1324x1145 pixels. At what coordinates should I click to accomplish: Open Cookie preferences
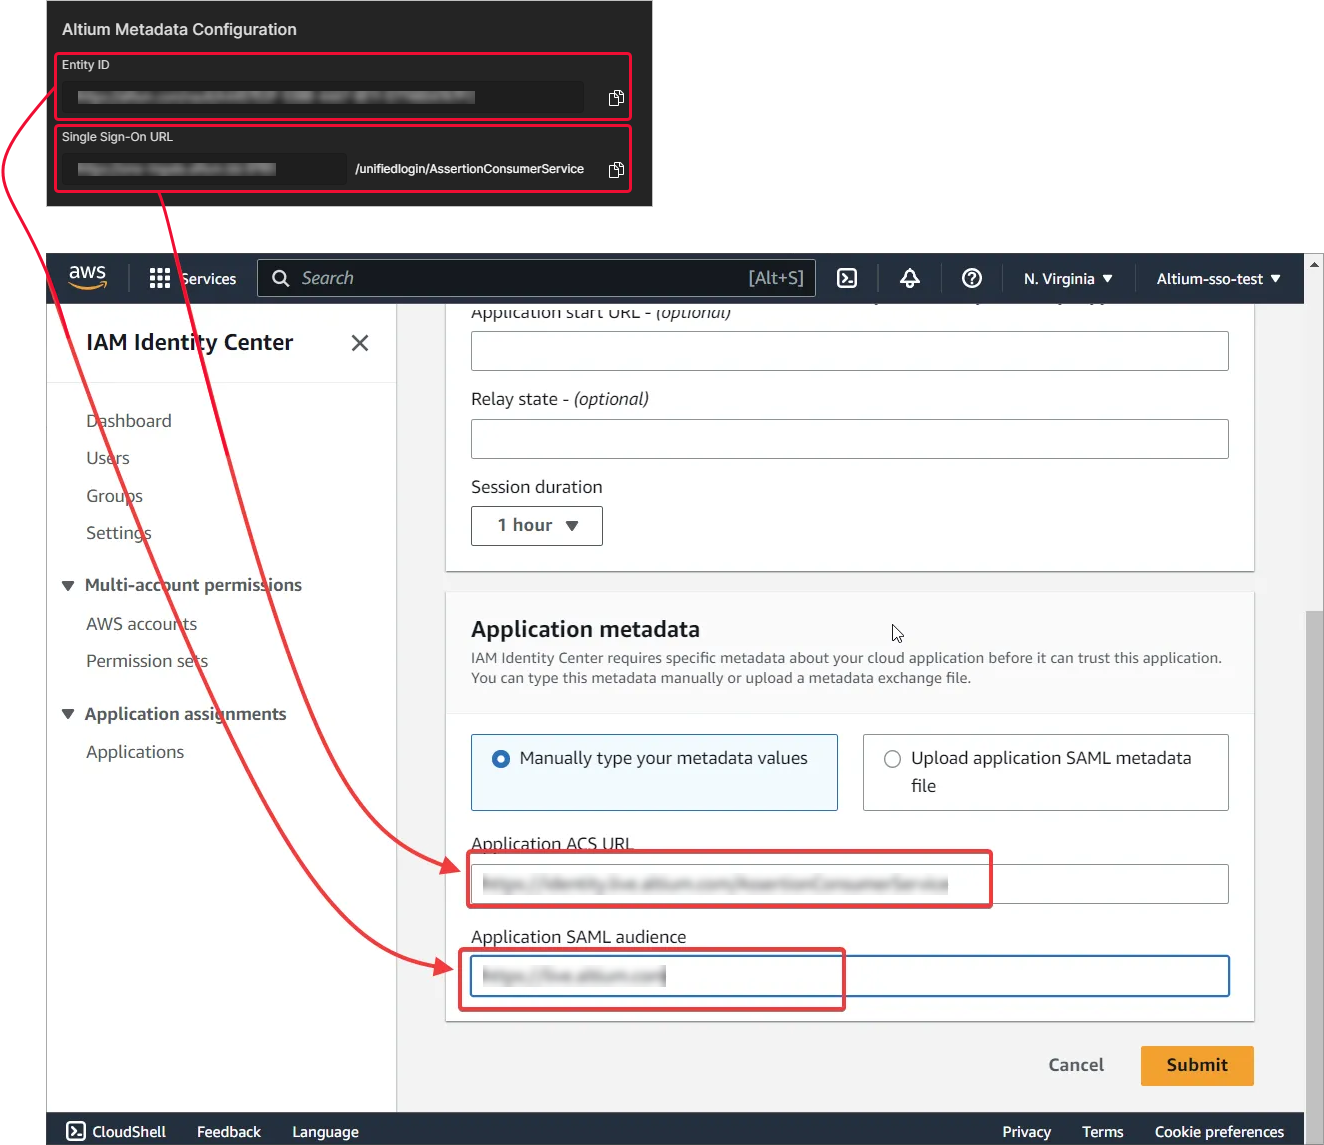1219,1132
